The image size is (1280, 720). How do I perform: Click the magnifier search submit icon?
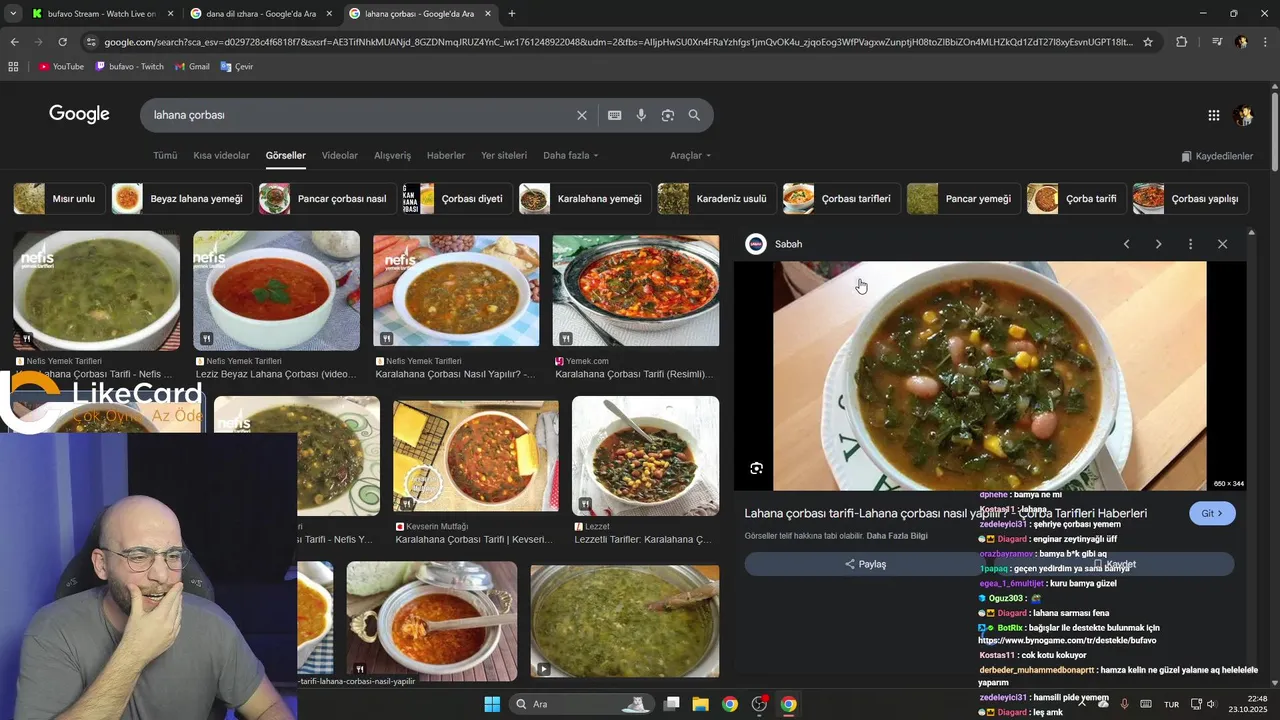pos(694,115)
